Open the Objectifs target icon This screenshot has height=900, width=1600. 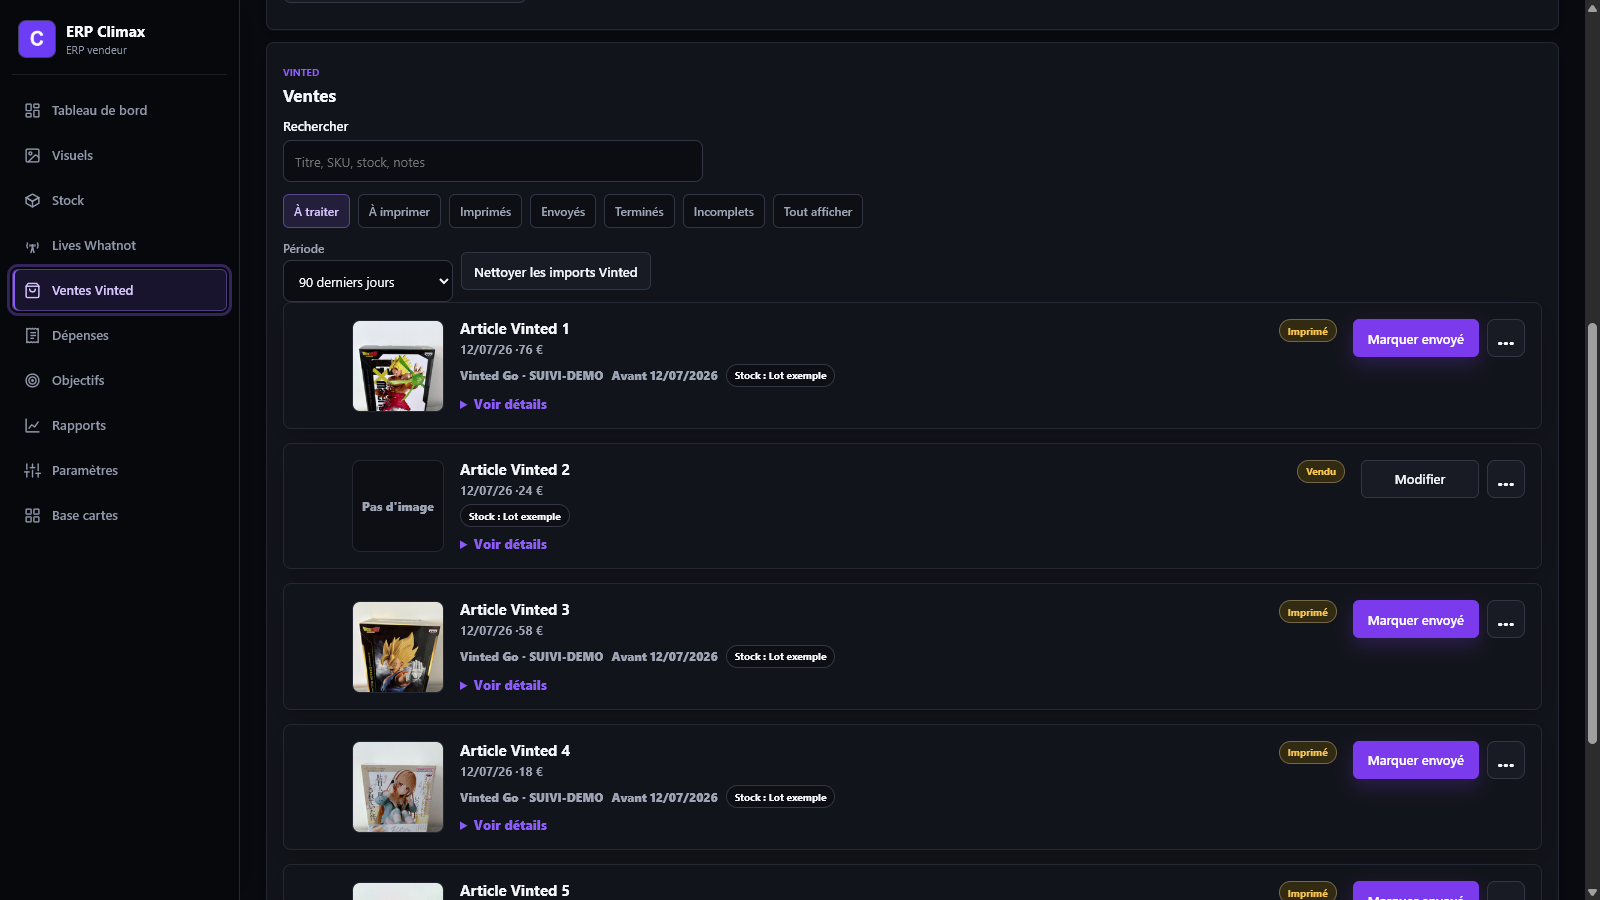[x=33, y=380]
